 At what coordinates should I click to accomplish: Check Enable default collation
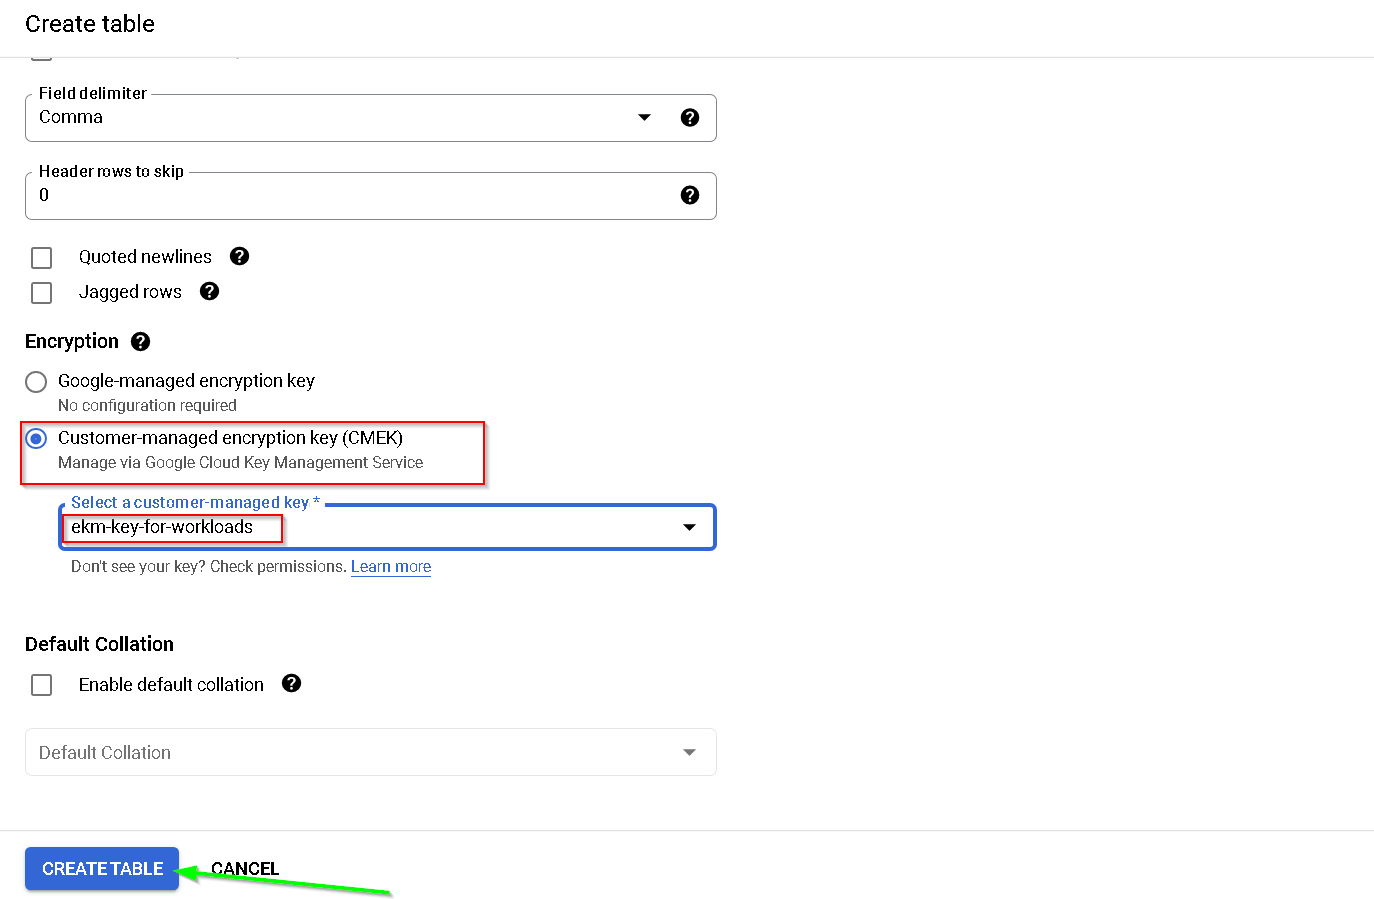click(x=41, y=685)
